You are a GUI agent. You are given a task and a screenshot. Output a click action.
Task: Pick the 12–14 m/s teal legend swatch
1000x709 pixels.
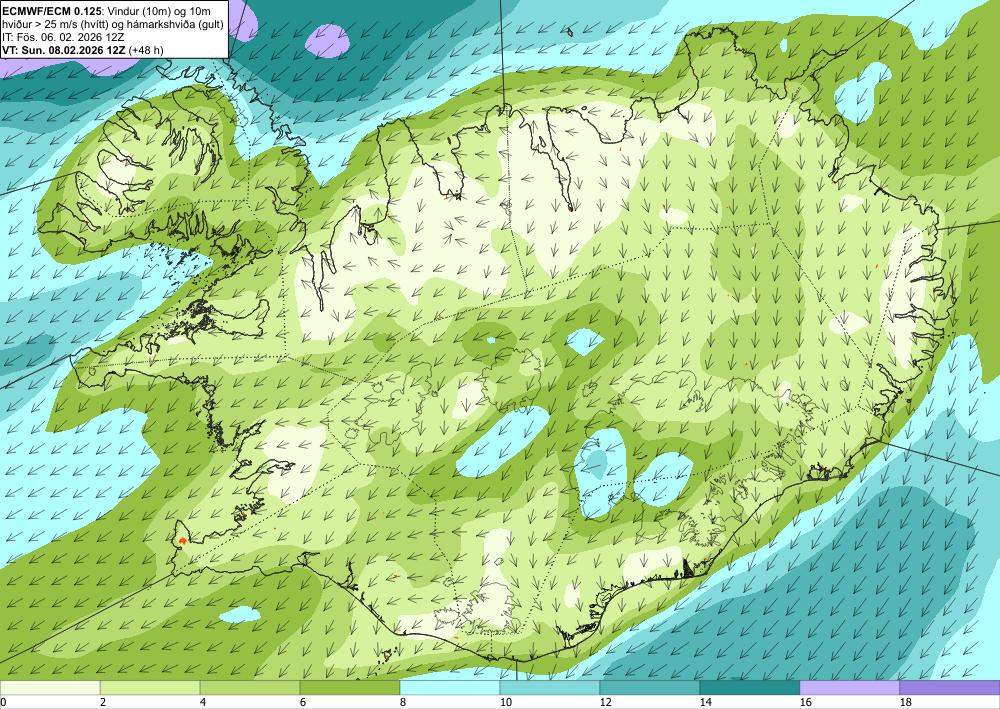click(x=650, y=688)
